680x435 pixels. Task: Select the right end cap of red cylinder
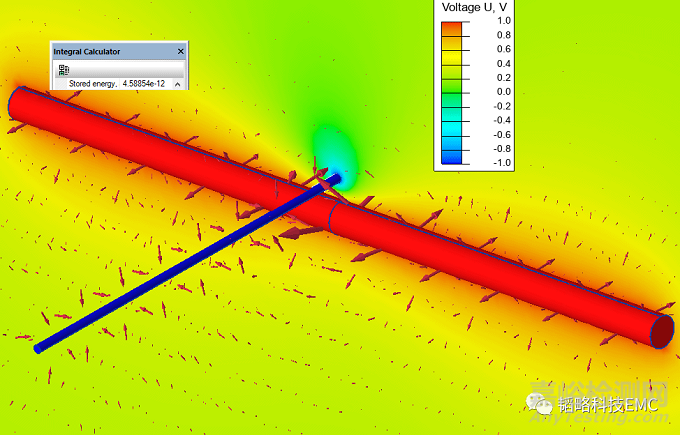point(662,329)
